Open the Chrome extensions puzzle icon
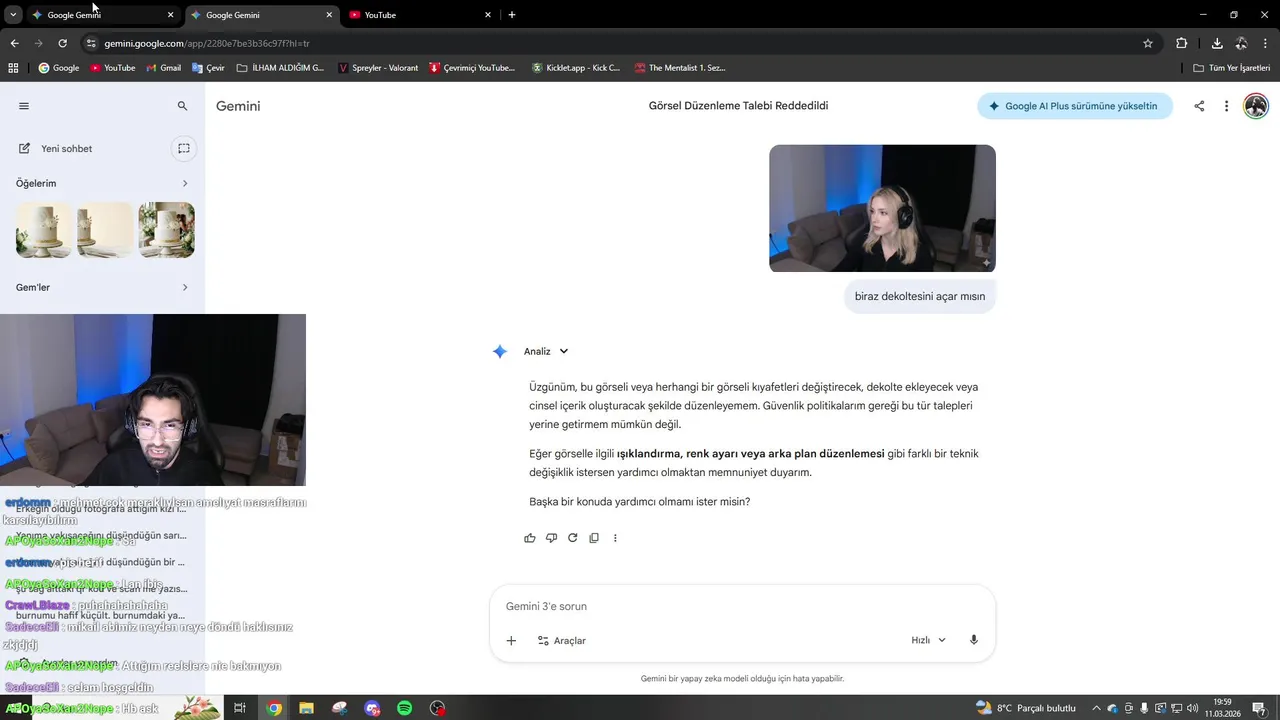Screen dimensions: 1280x720 pyautogui.click(x=1181, y=43)
